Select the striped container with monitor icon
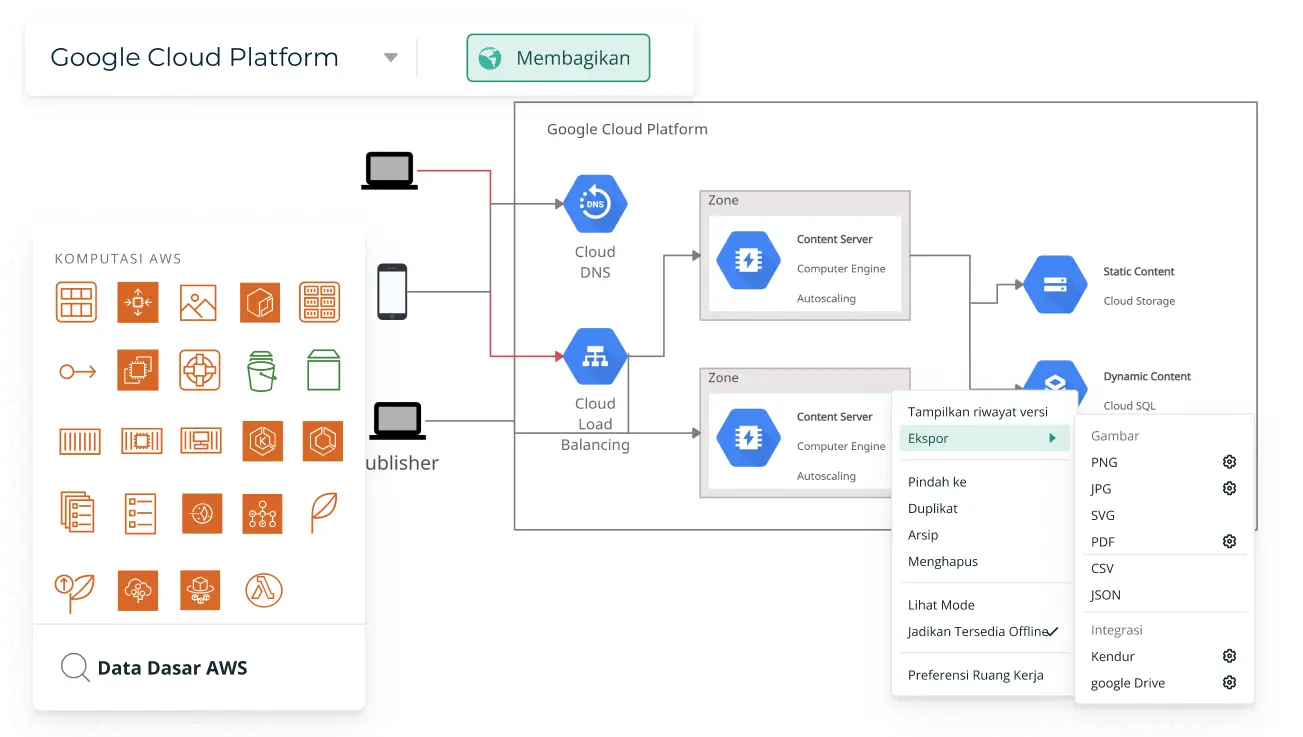 click(x=201, y=440)
